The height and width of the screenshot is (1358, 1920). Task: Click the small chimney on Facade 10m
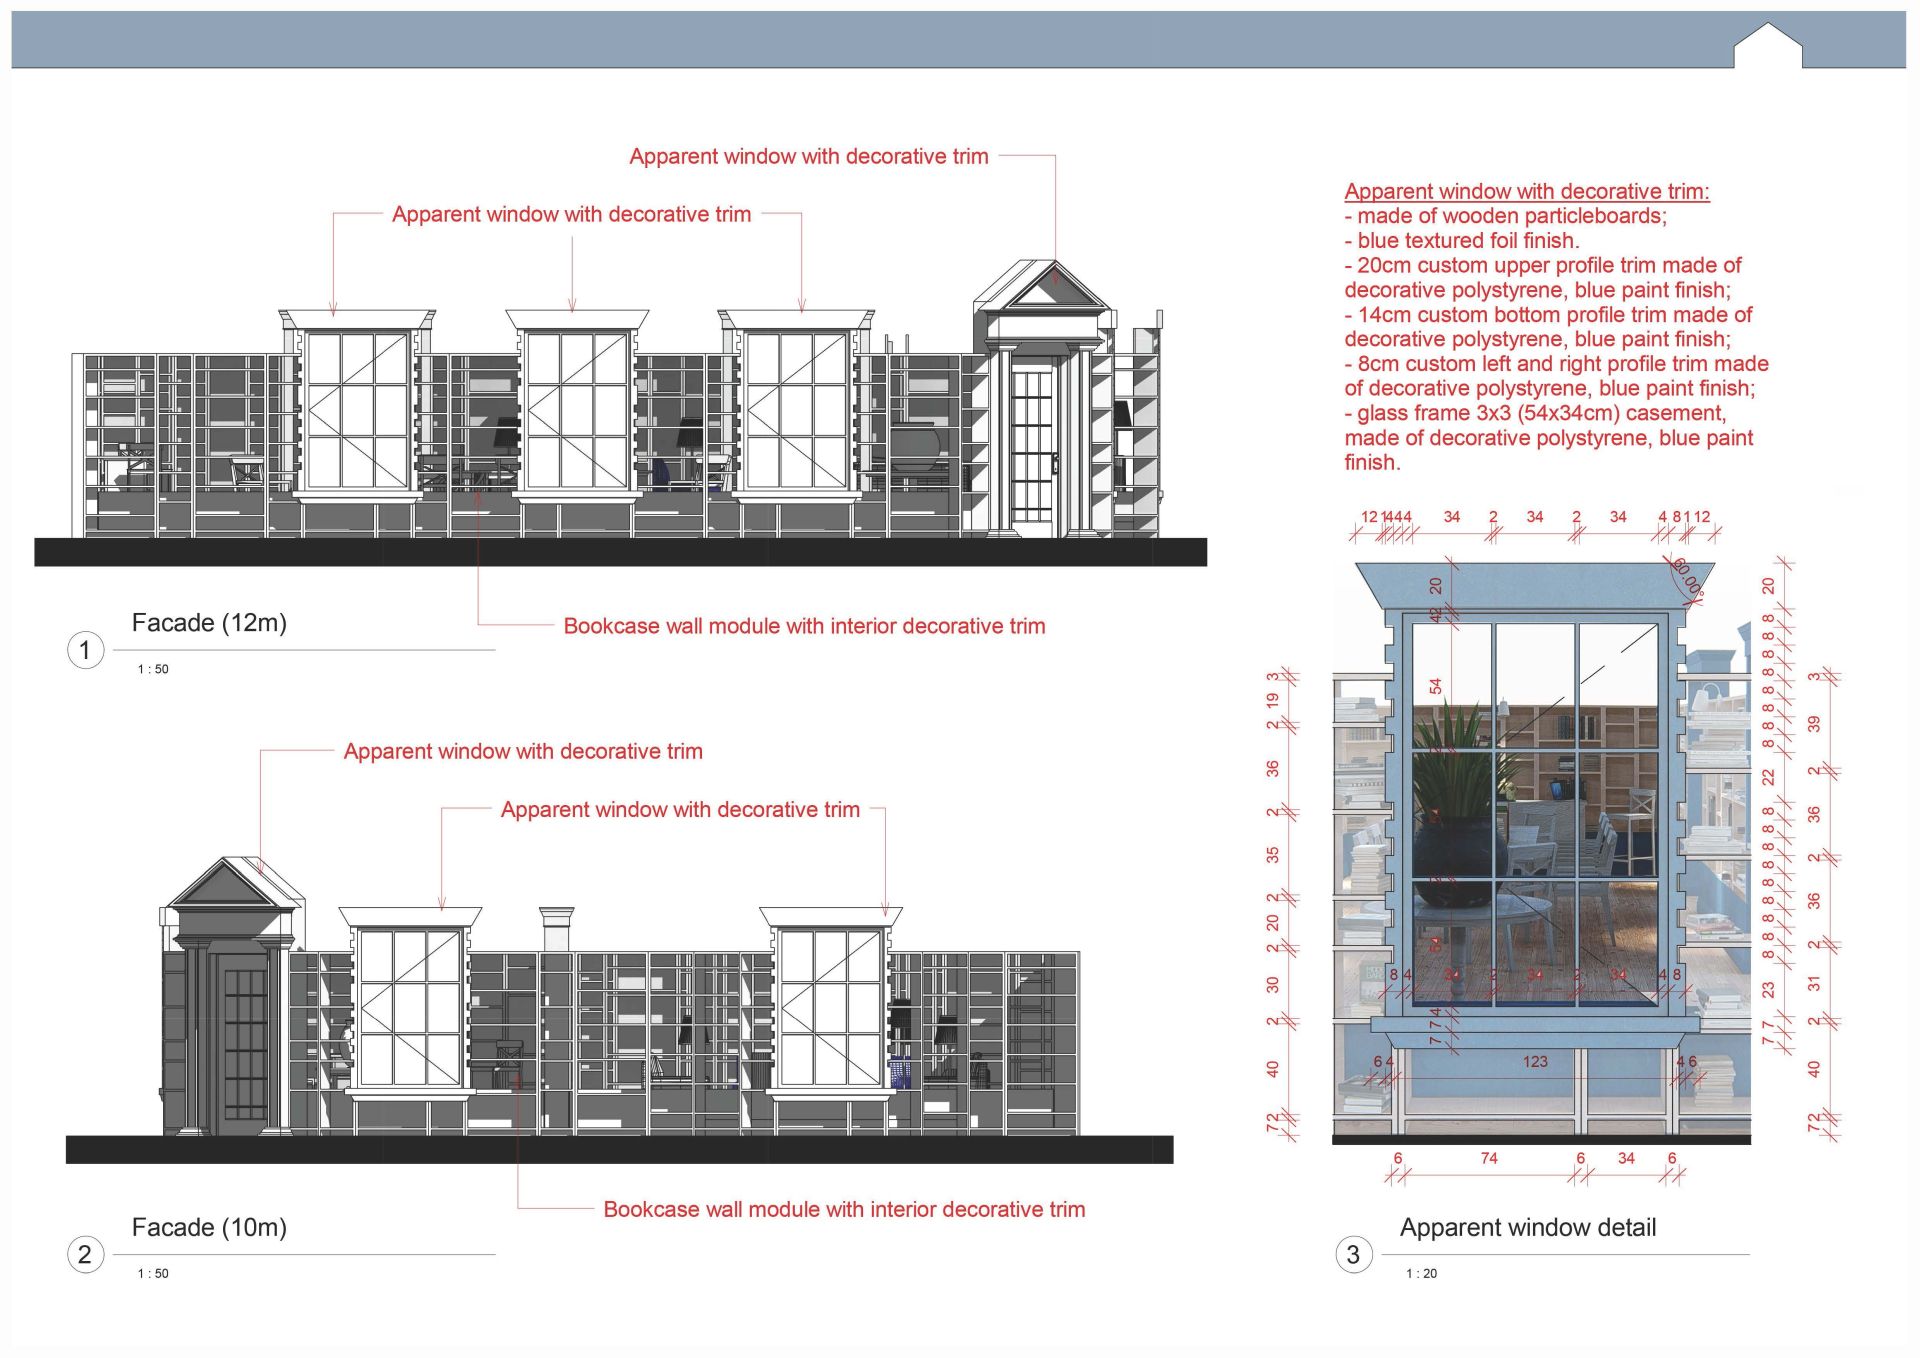tap(556, 929)
